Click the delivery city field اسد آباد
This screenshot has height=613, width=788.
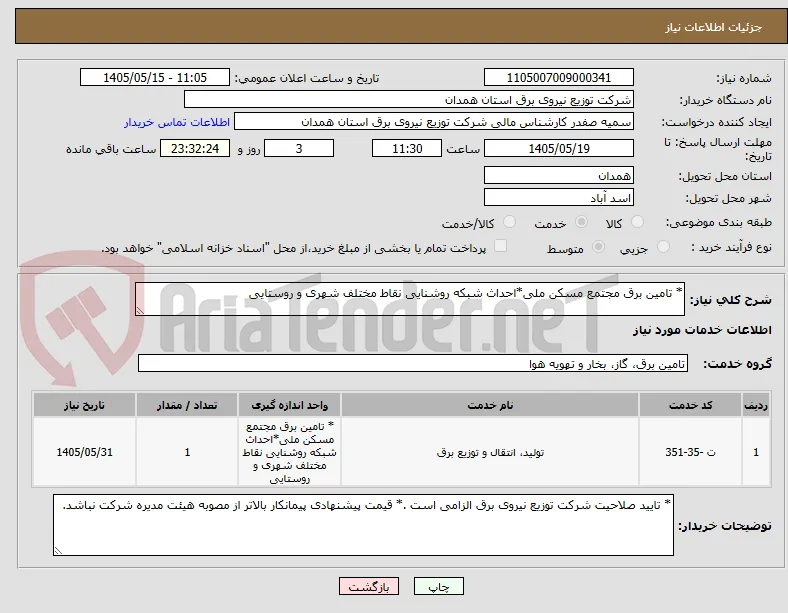[558, 197]
